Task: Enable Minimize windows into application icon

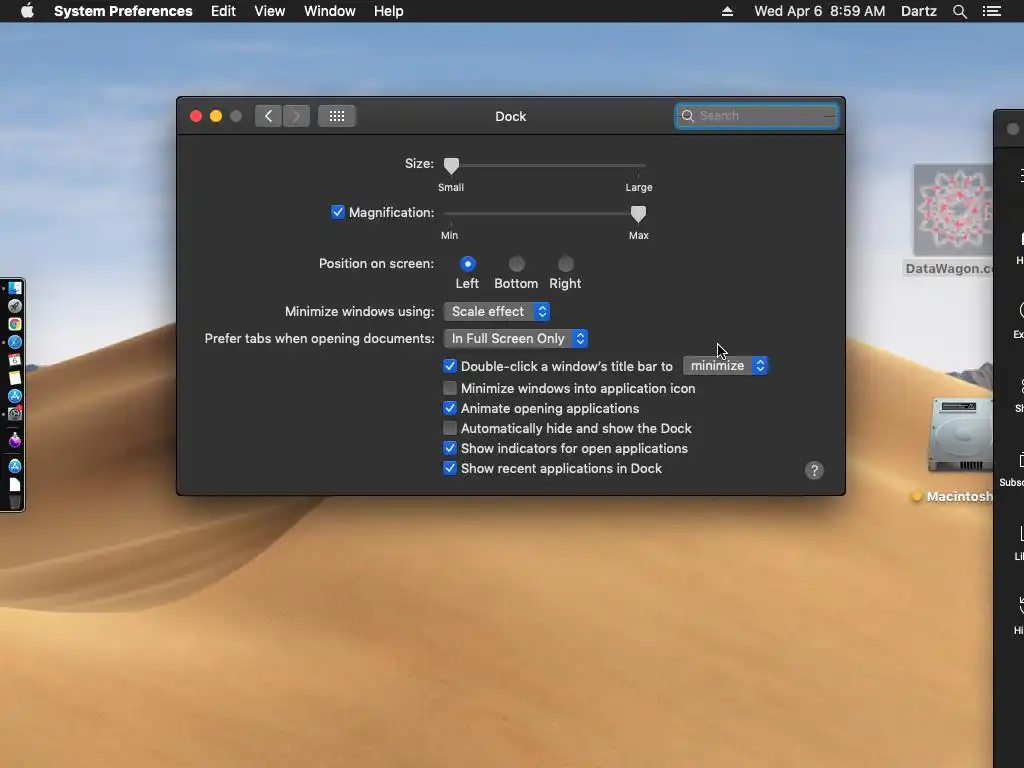Action: (x=450, y=388)
